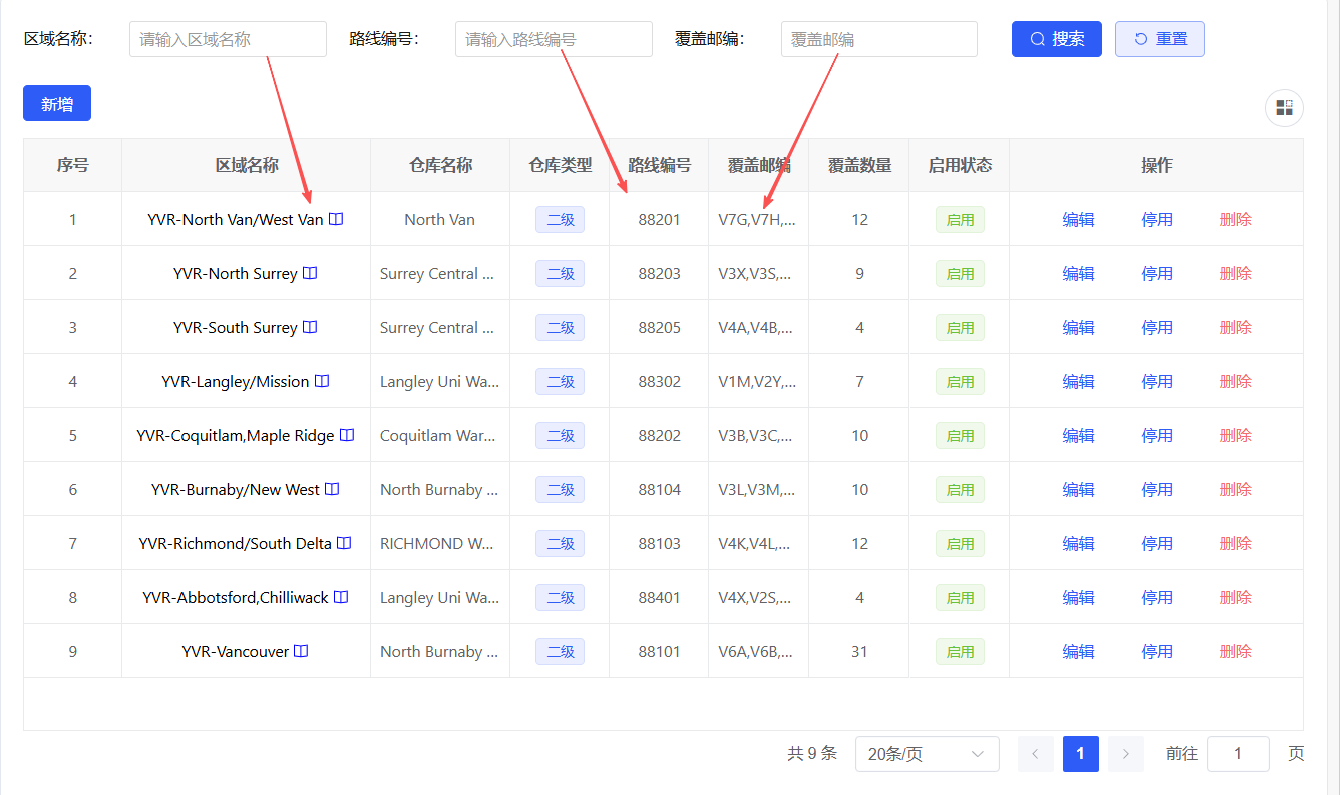Open map icon beside YVR-Abbotsford,Chilliwack
The height and width of the screenshot is (795, 1340).
tap(341, 597)
